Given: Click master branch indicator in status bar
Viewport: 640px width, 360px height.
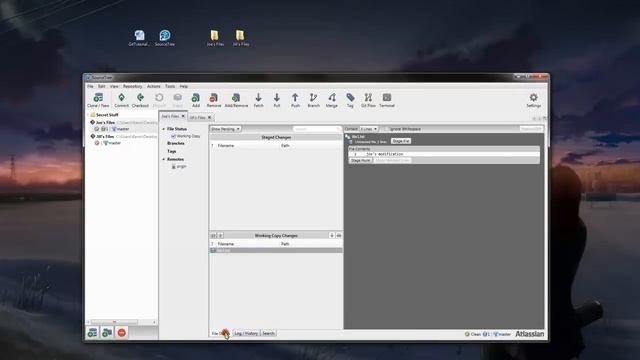Looking at the screenshot, I should 502,334.
